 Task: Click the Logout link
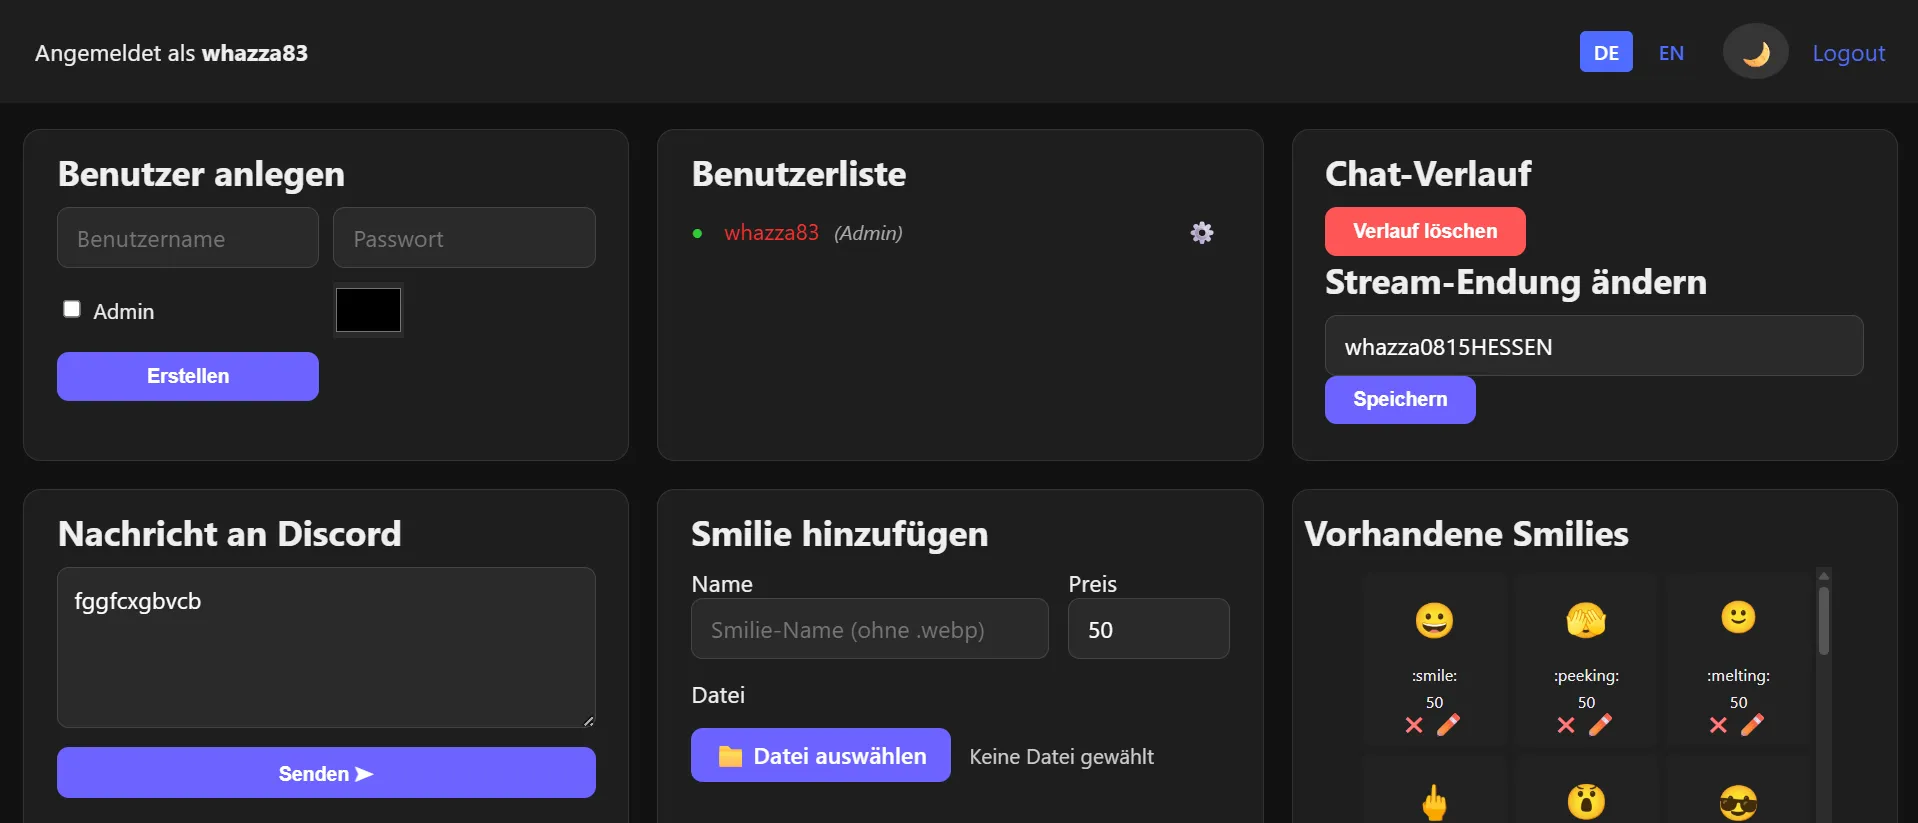pos(1848,53)
